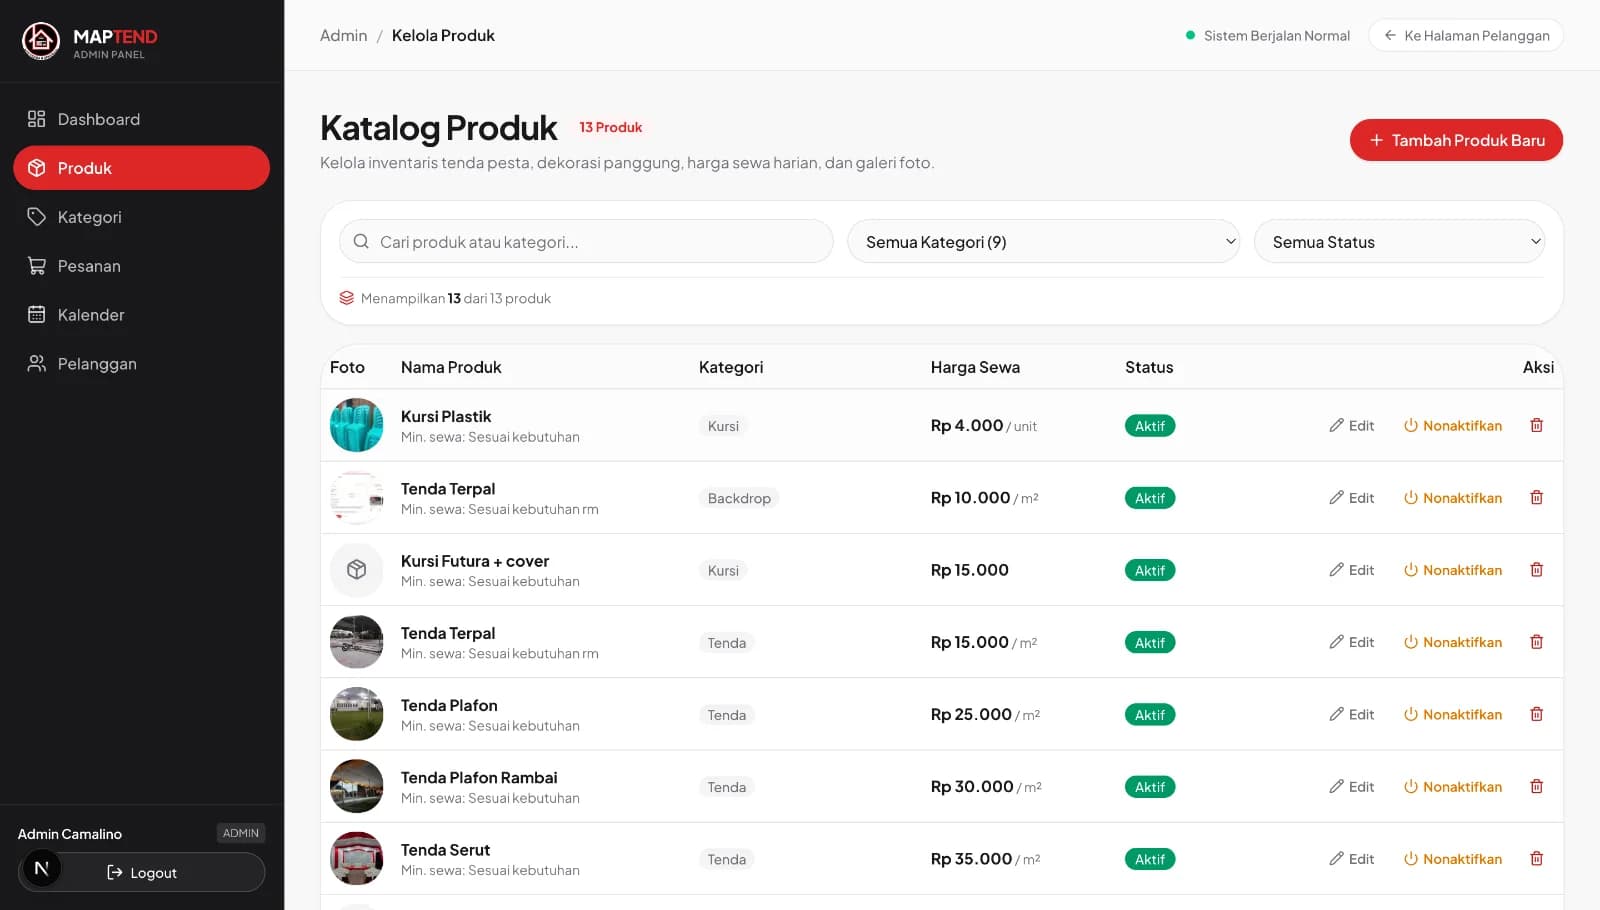
Task: Remove Kursi Futura + cover using trash icon
Action: (1537, 569)
